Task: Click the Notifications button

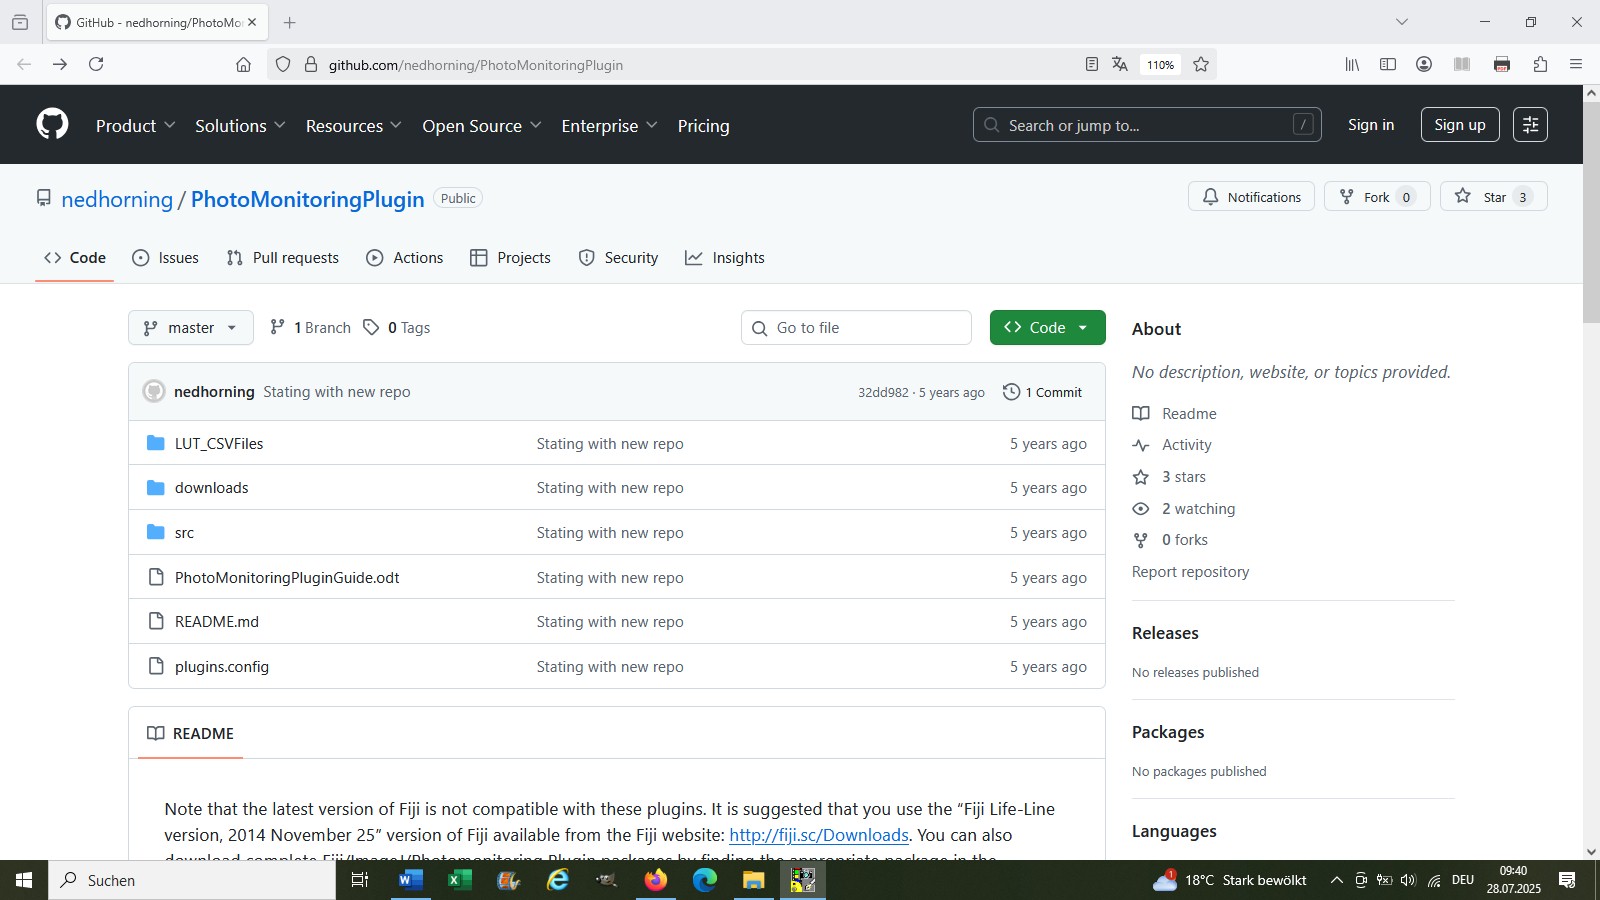Action: pyautogui.click(x=1251, y=197)
